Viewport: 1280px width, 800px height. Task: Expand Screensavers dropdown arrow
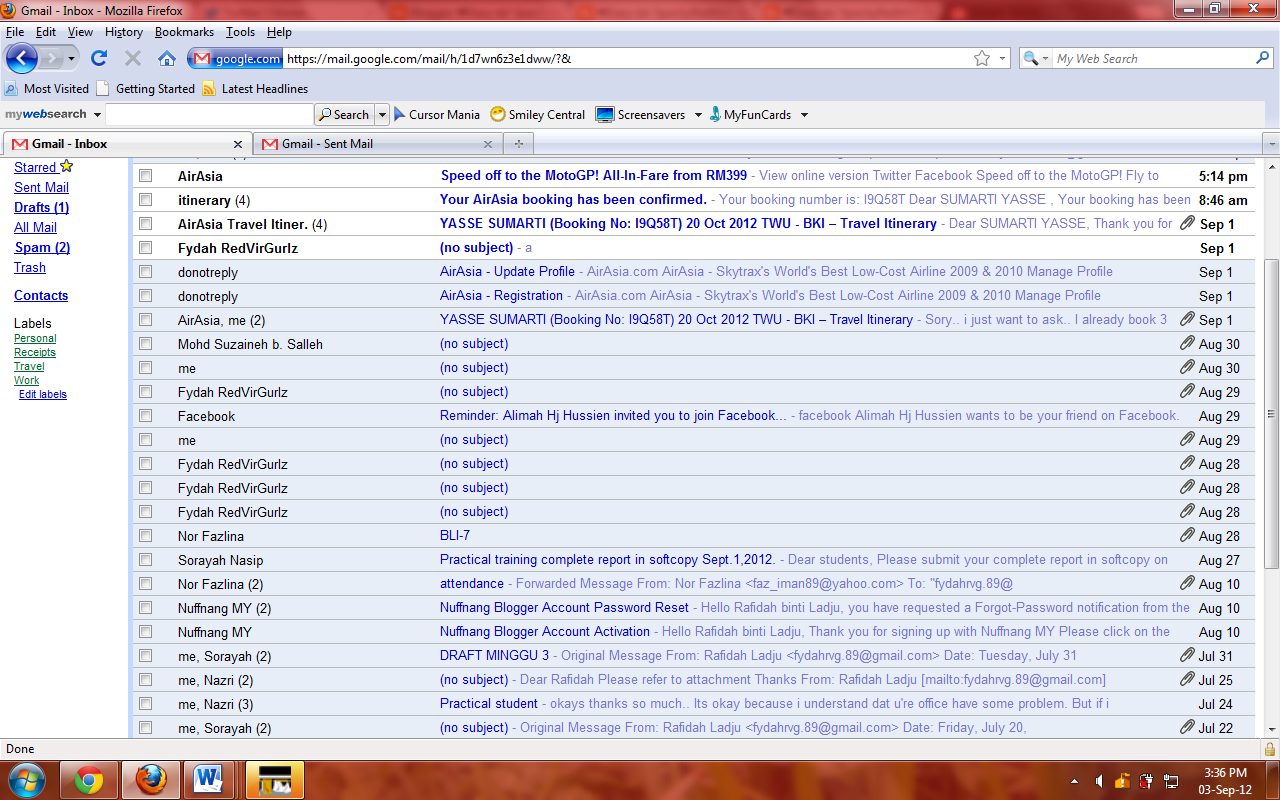click(698, 115)
